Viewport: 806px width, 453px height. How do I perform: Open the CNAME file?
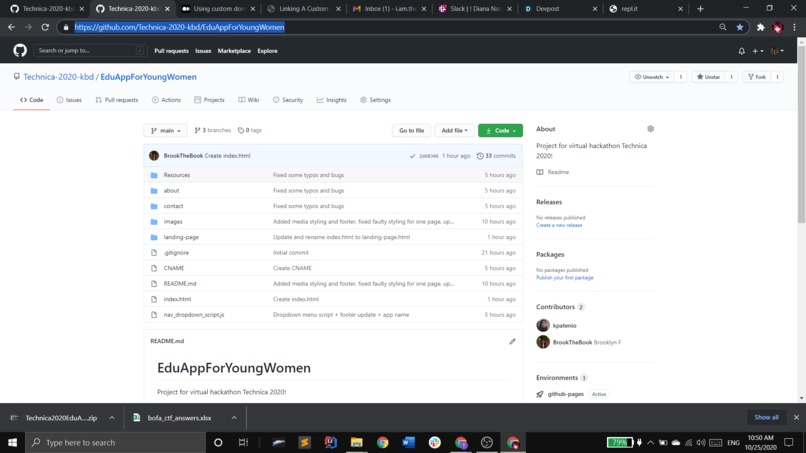(174, 268)
